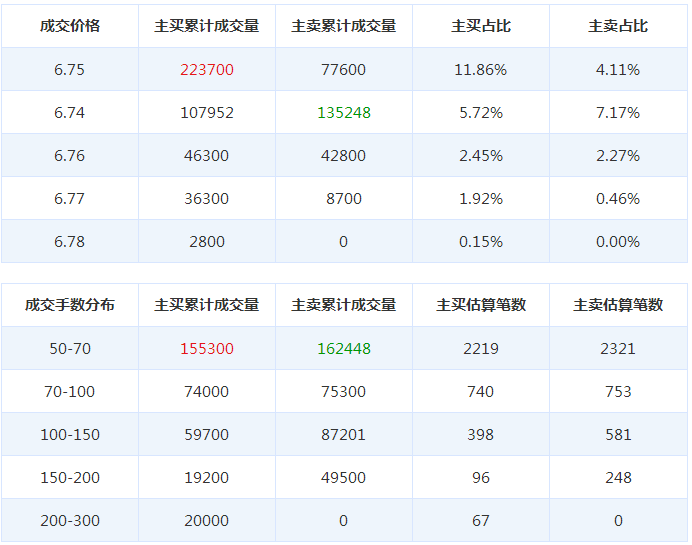Viewport: 692px width, 545px height.
Task: Click the red value 155300
Action: click(x=207, y=349)
